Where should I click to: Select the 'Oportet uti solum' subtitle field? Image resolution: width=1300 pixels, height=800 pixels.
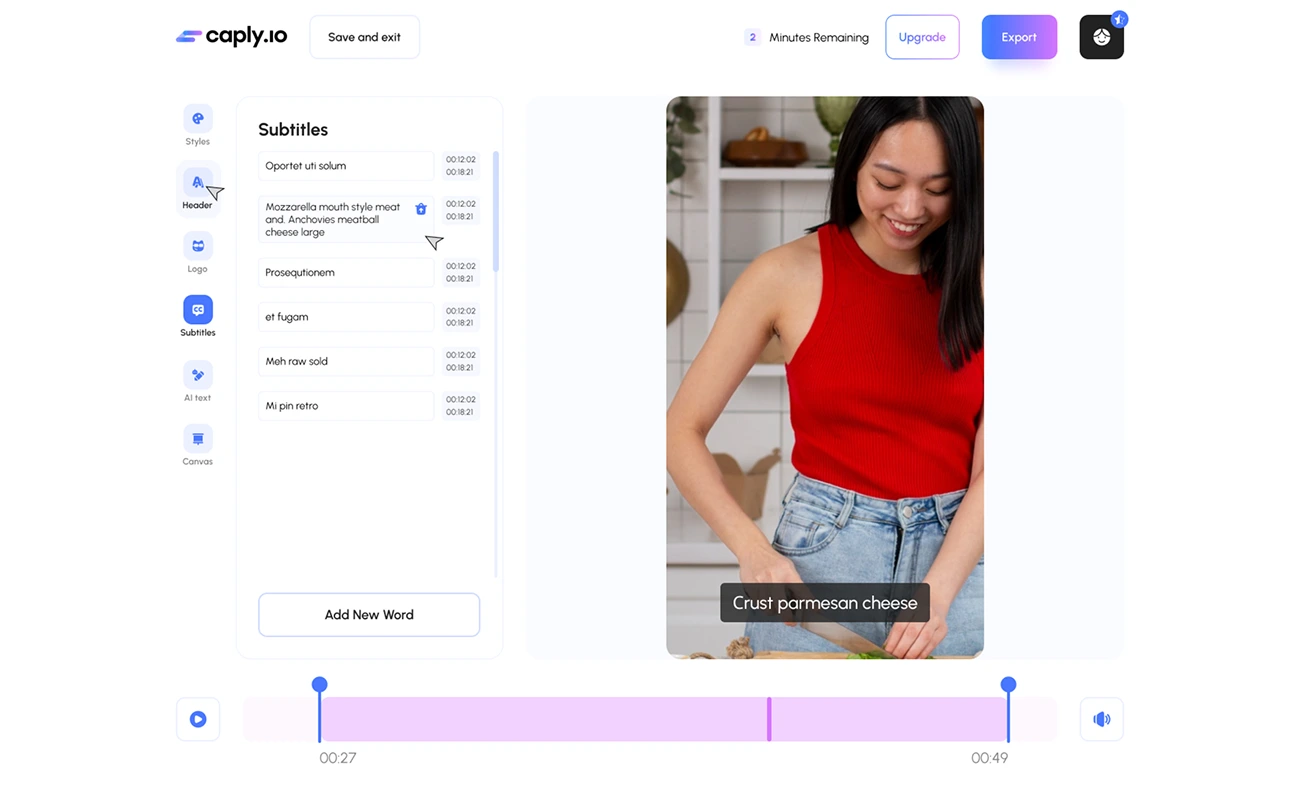346,166
